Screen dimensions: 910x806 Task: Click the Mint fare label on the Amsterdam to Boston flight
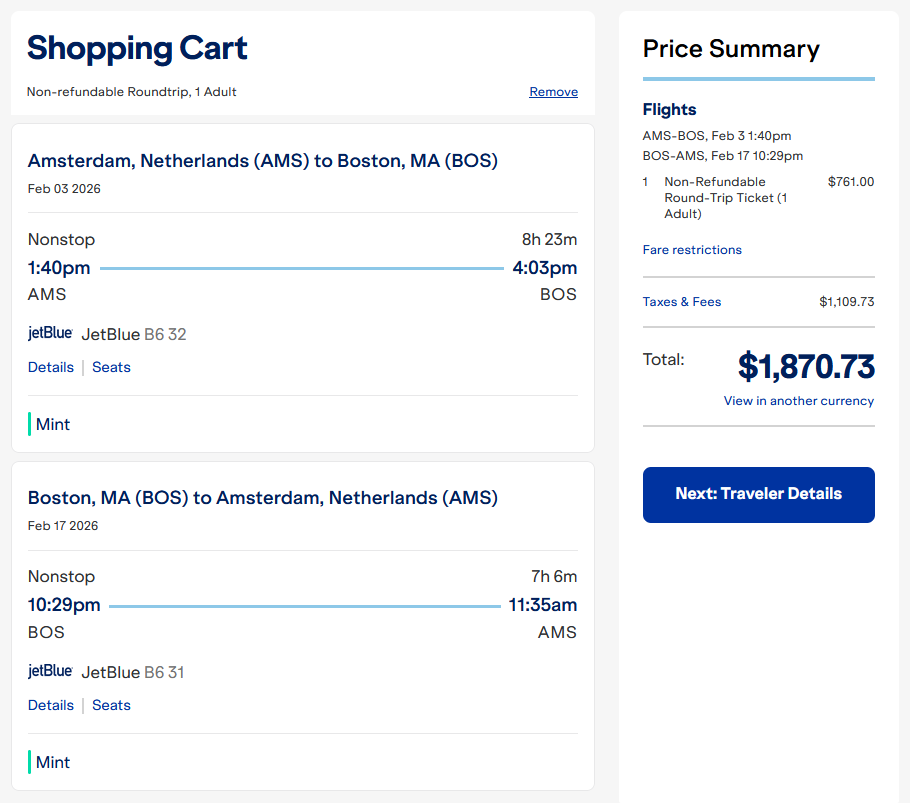coord(52,424)
